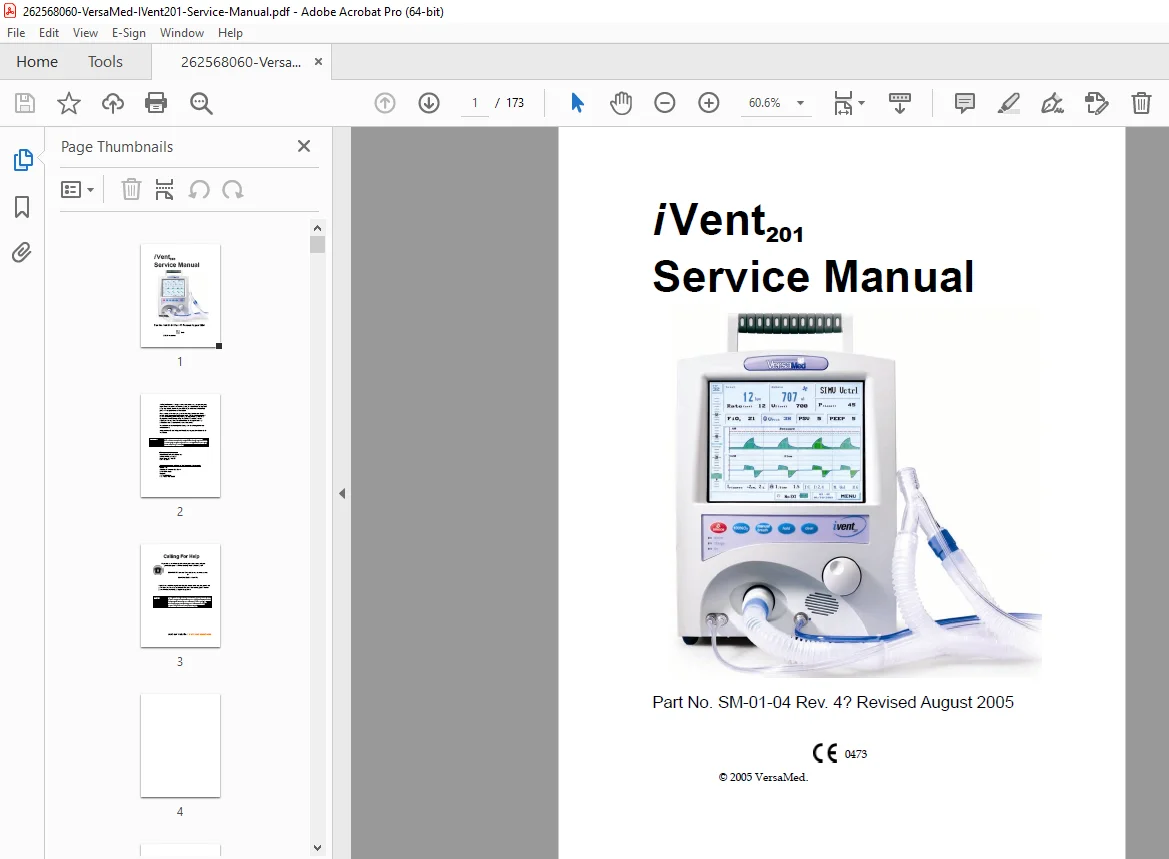This screenshot has height=859, width=1169.
Task: Select the arrow Selection tool
Action: click(x=577, y=103)
